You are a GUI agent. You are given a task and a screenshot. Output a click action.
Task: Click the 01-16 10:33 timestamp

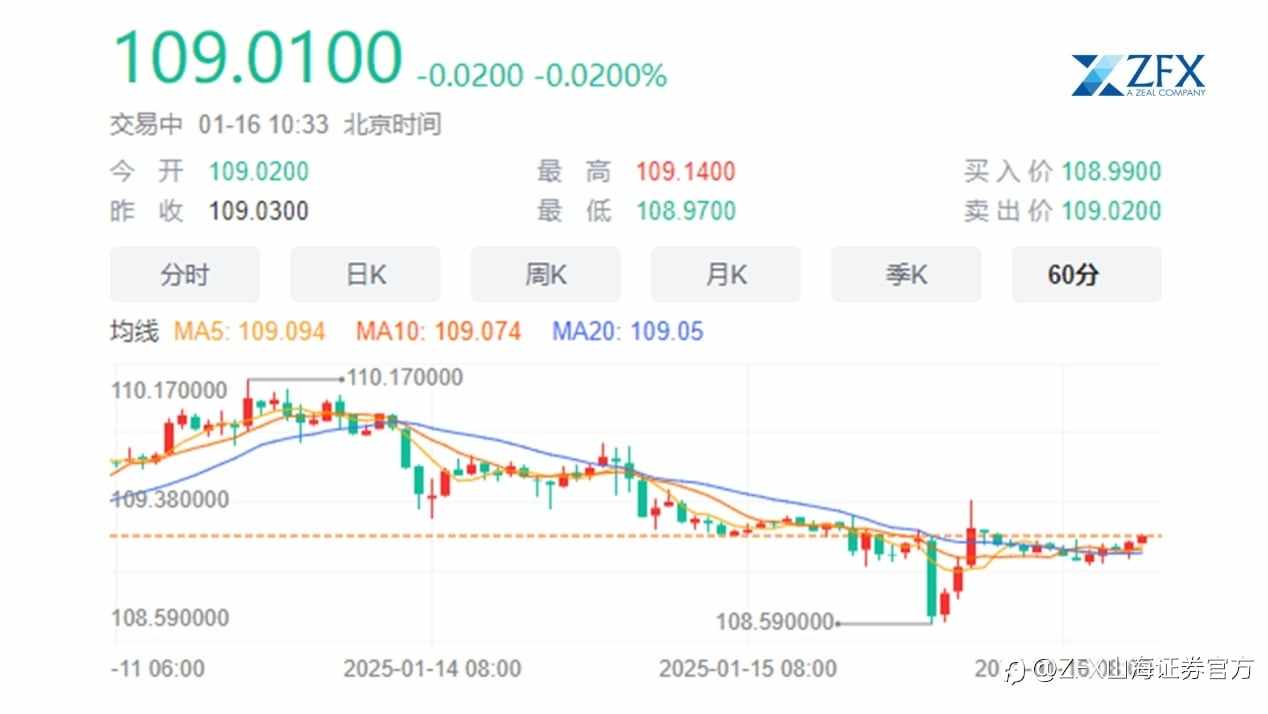[263, 125]
